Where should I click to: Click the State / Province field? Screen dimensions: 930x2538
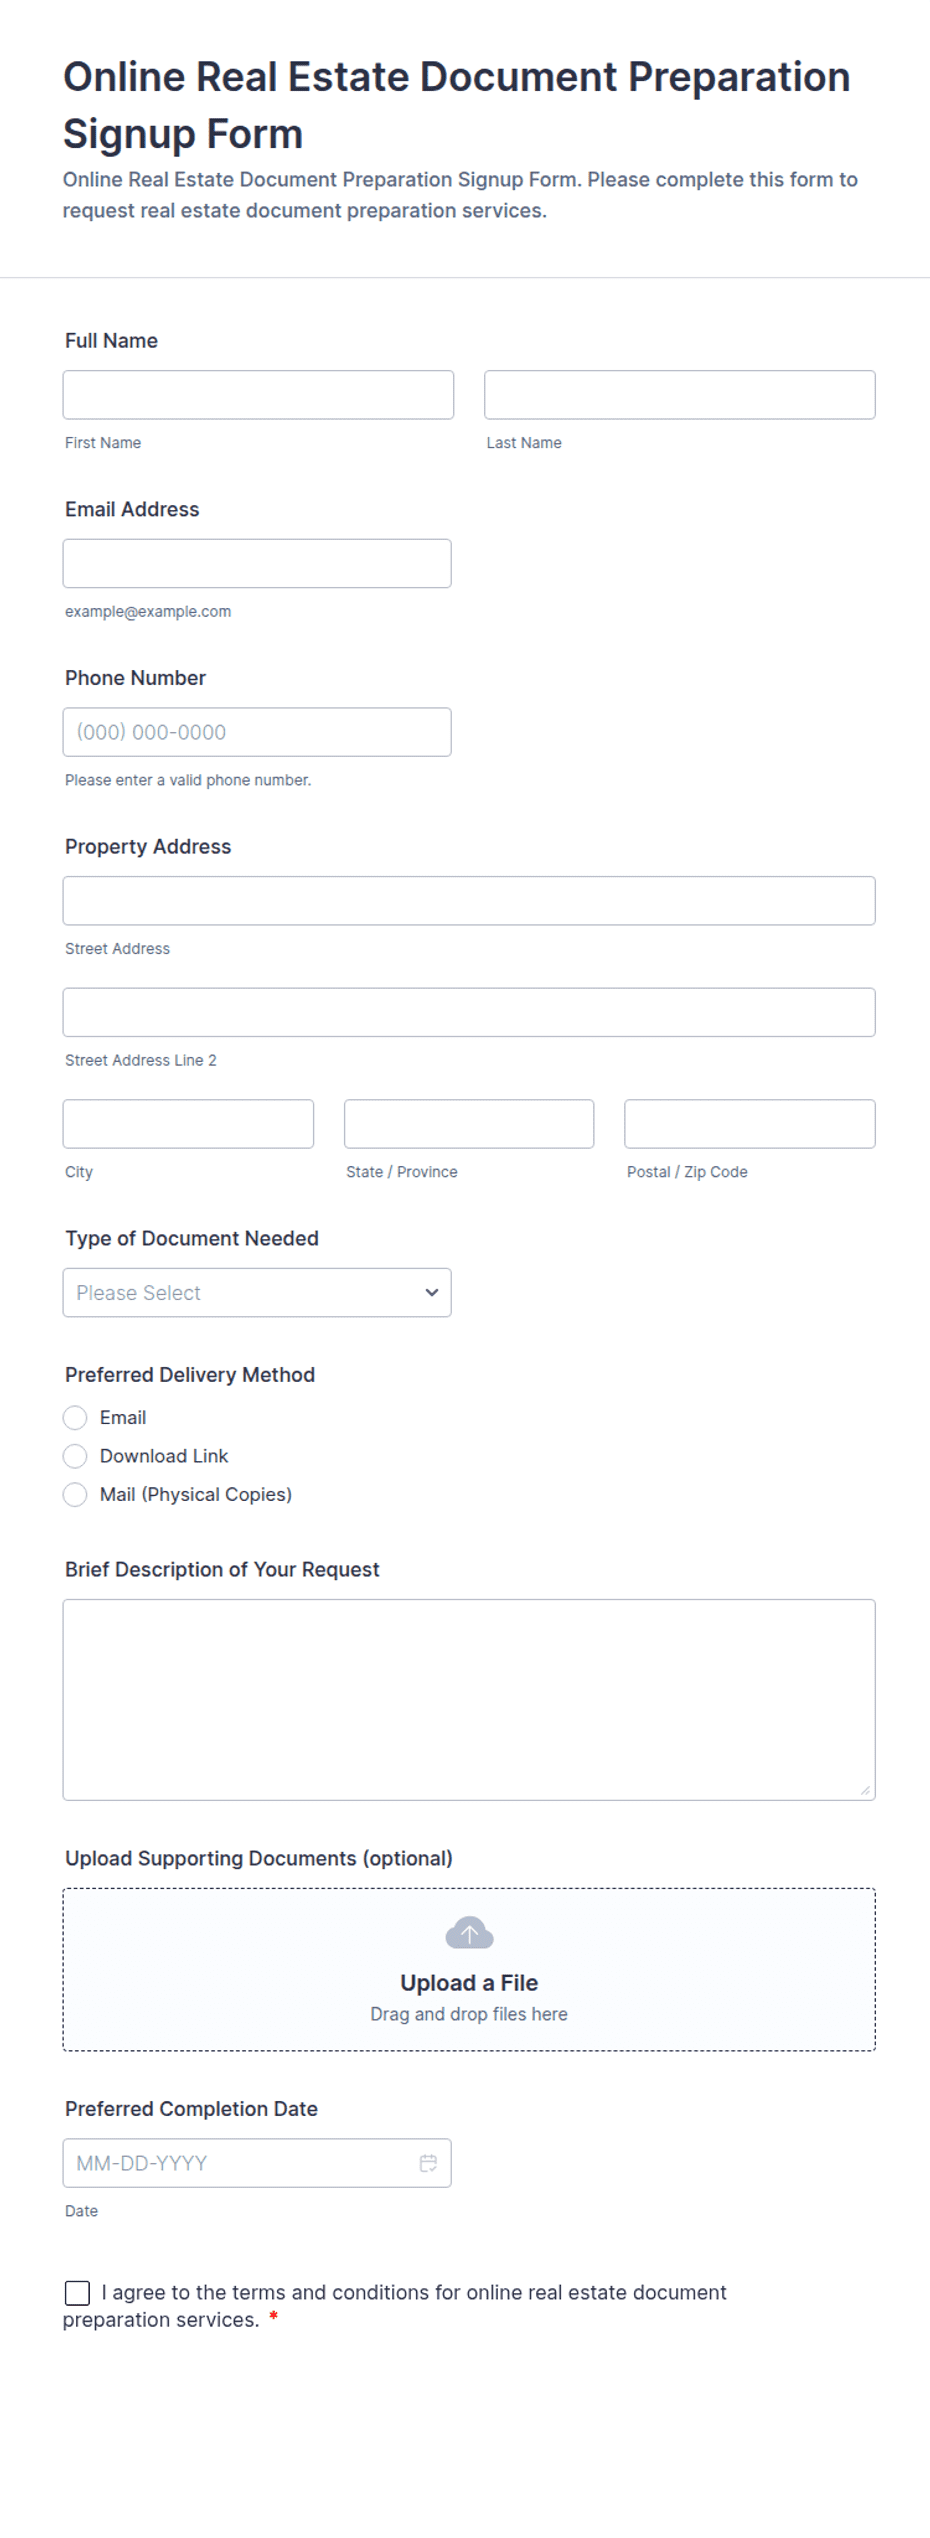click(469, 1124)
